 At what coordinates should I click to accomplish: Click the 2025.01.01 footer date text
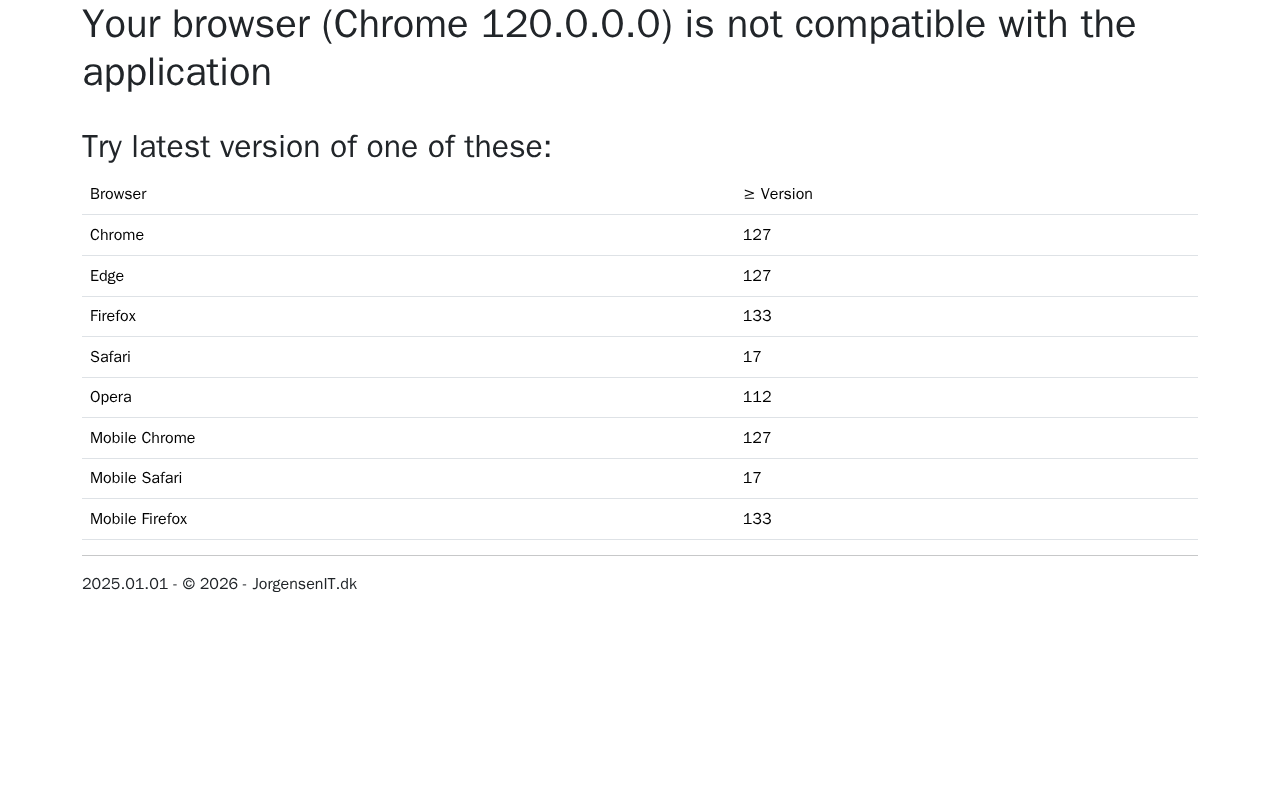(x=125, y=584)
